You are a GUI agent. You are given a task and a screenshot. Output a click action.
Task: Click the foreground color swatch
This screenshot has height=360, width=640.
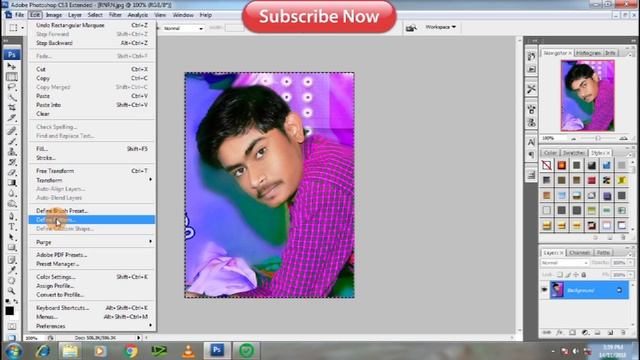10,311
